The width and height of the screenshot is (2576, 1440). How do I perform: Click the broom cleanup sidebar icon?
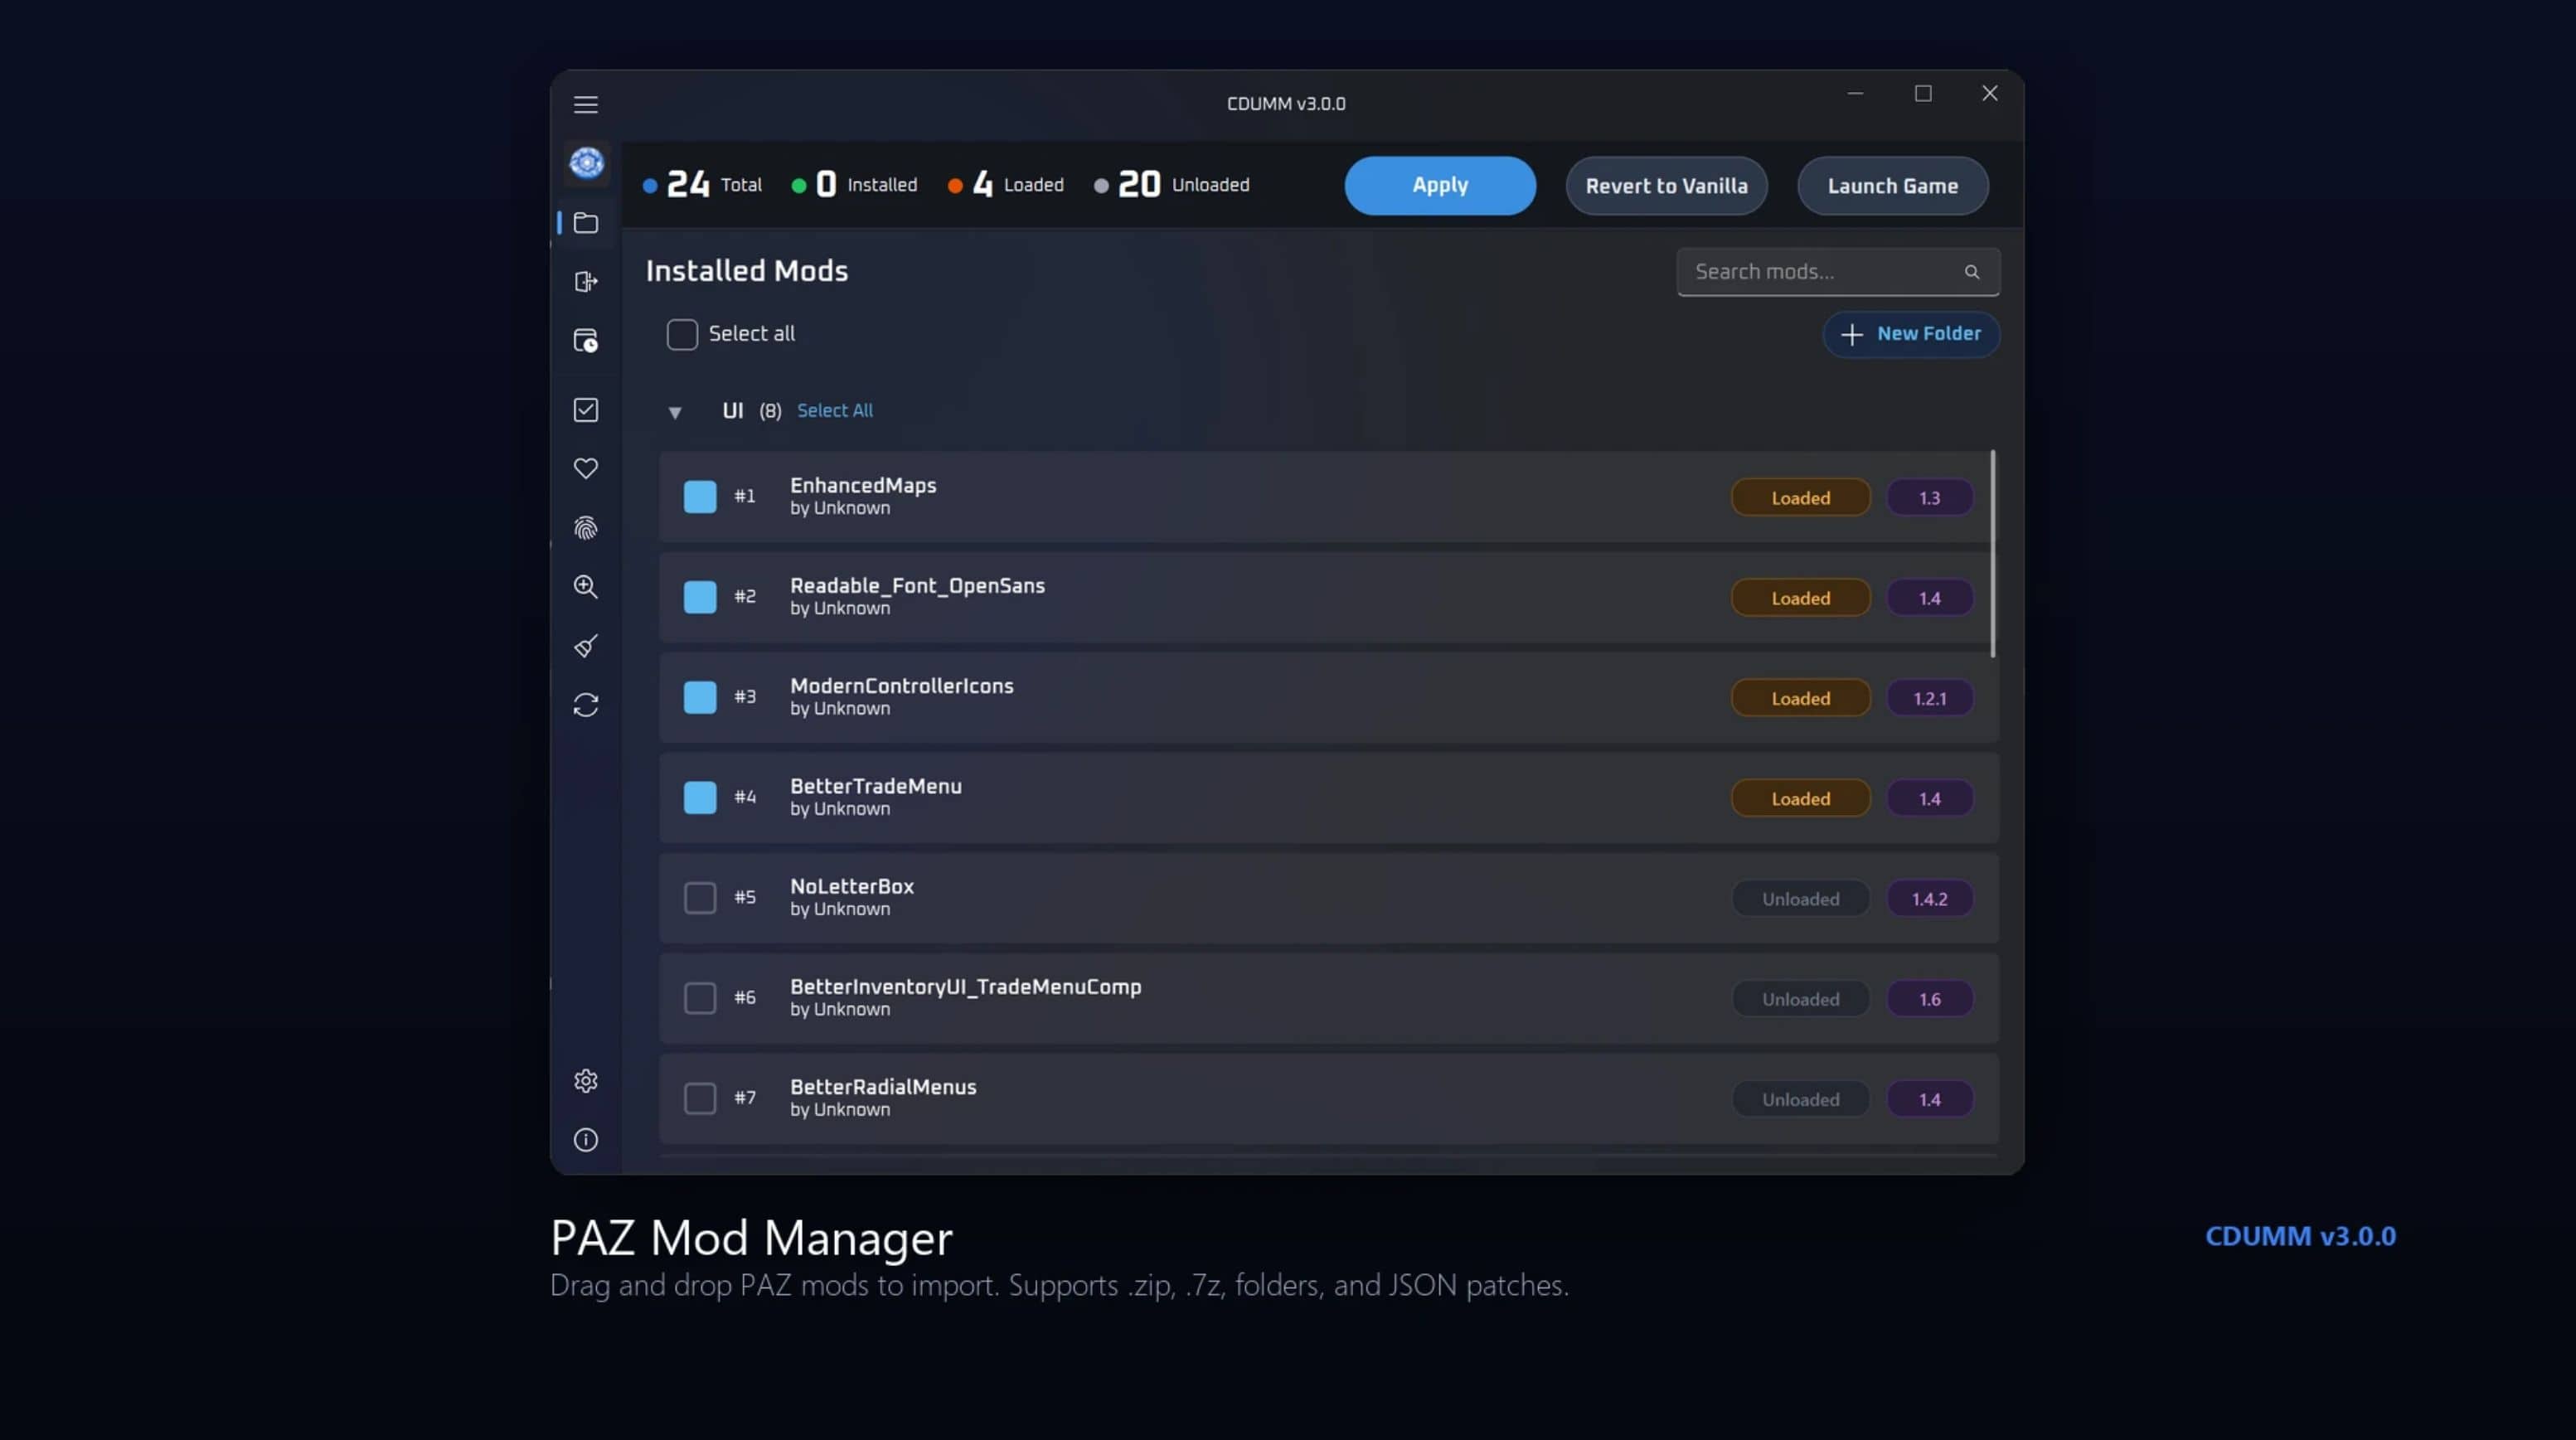[586, 646]
